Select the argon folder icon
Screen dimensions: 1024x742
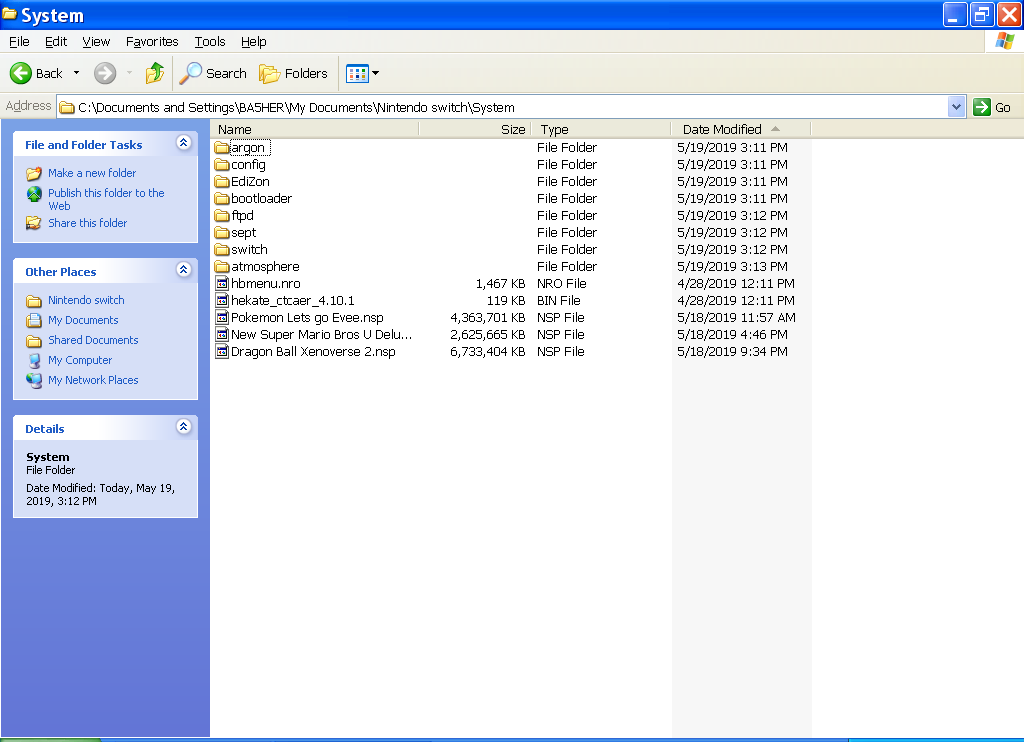pos(222,148)
